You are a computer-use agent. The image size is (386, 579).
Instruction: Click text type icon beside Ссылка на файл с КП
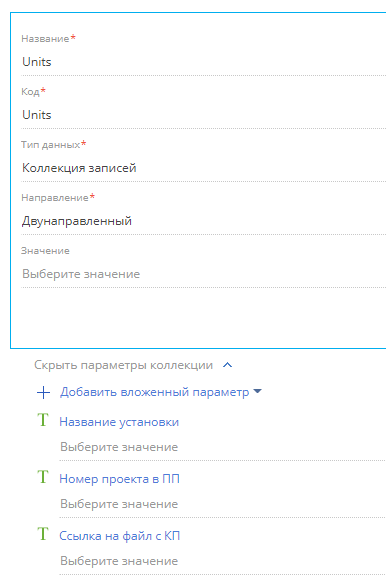[x=43, y=534]
